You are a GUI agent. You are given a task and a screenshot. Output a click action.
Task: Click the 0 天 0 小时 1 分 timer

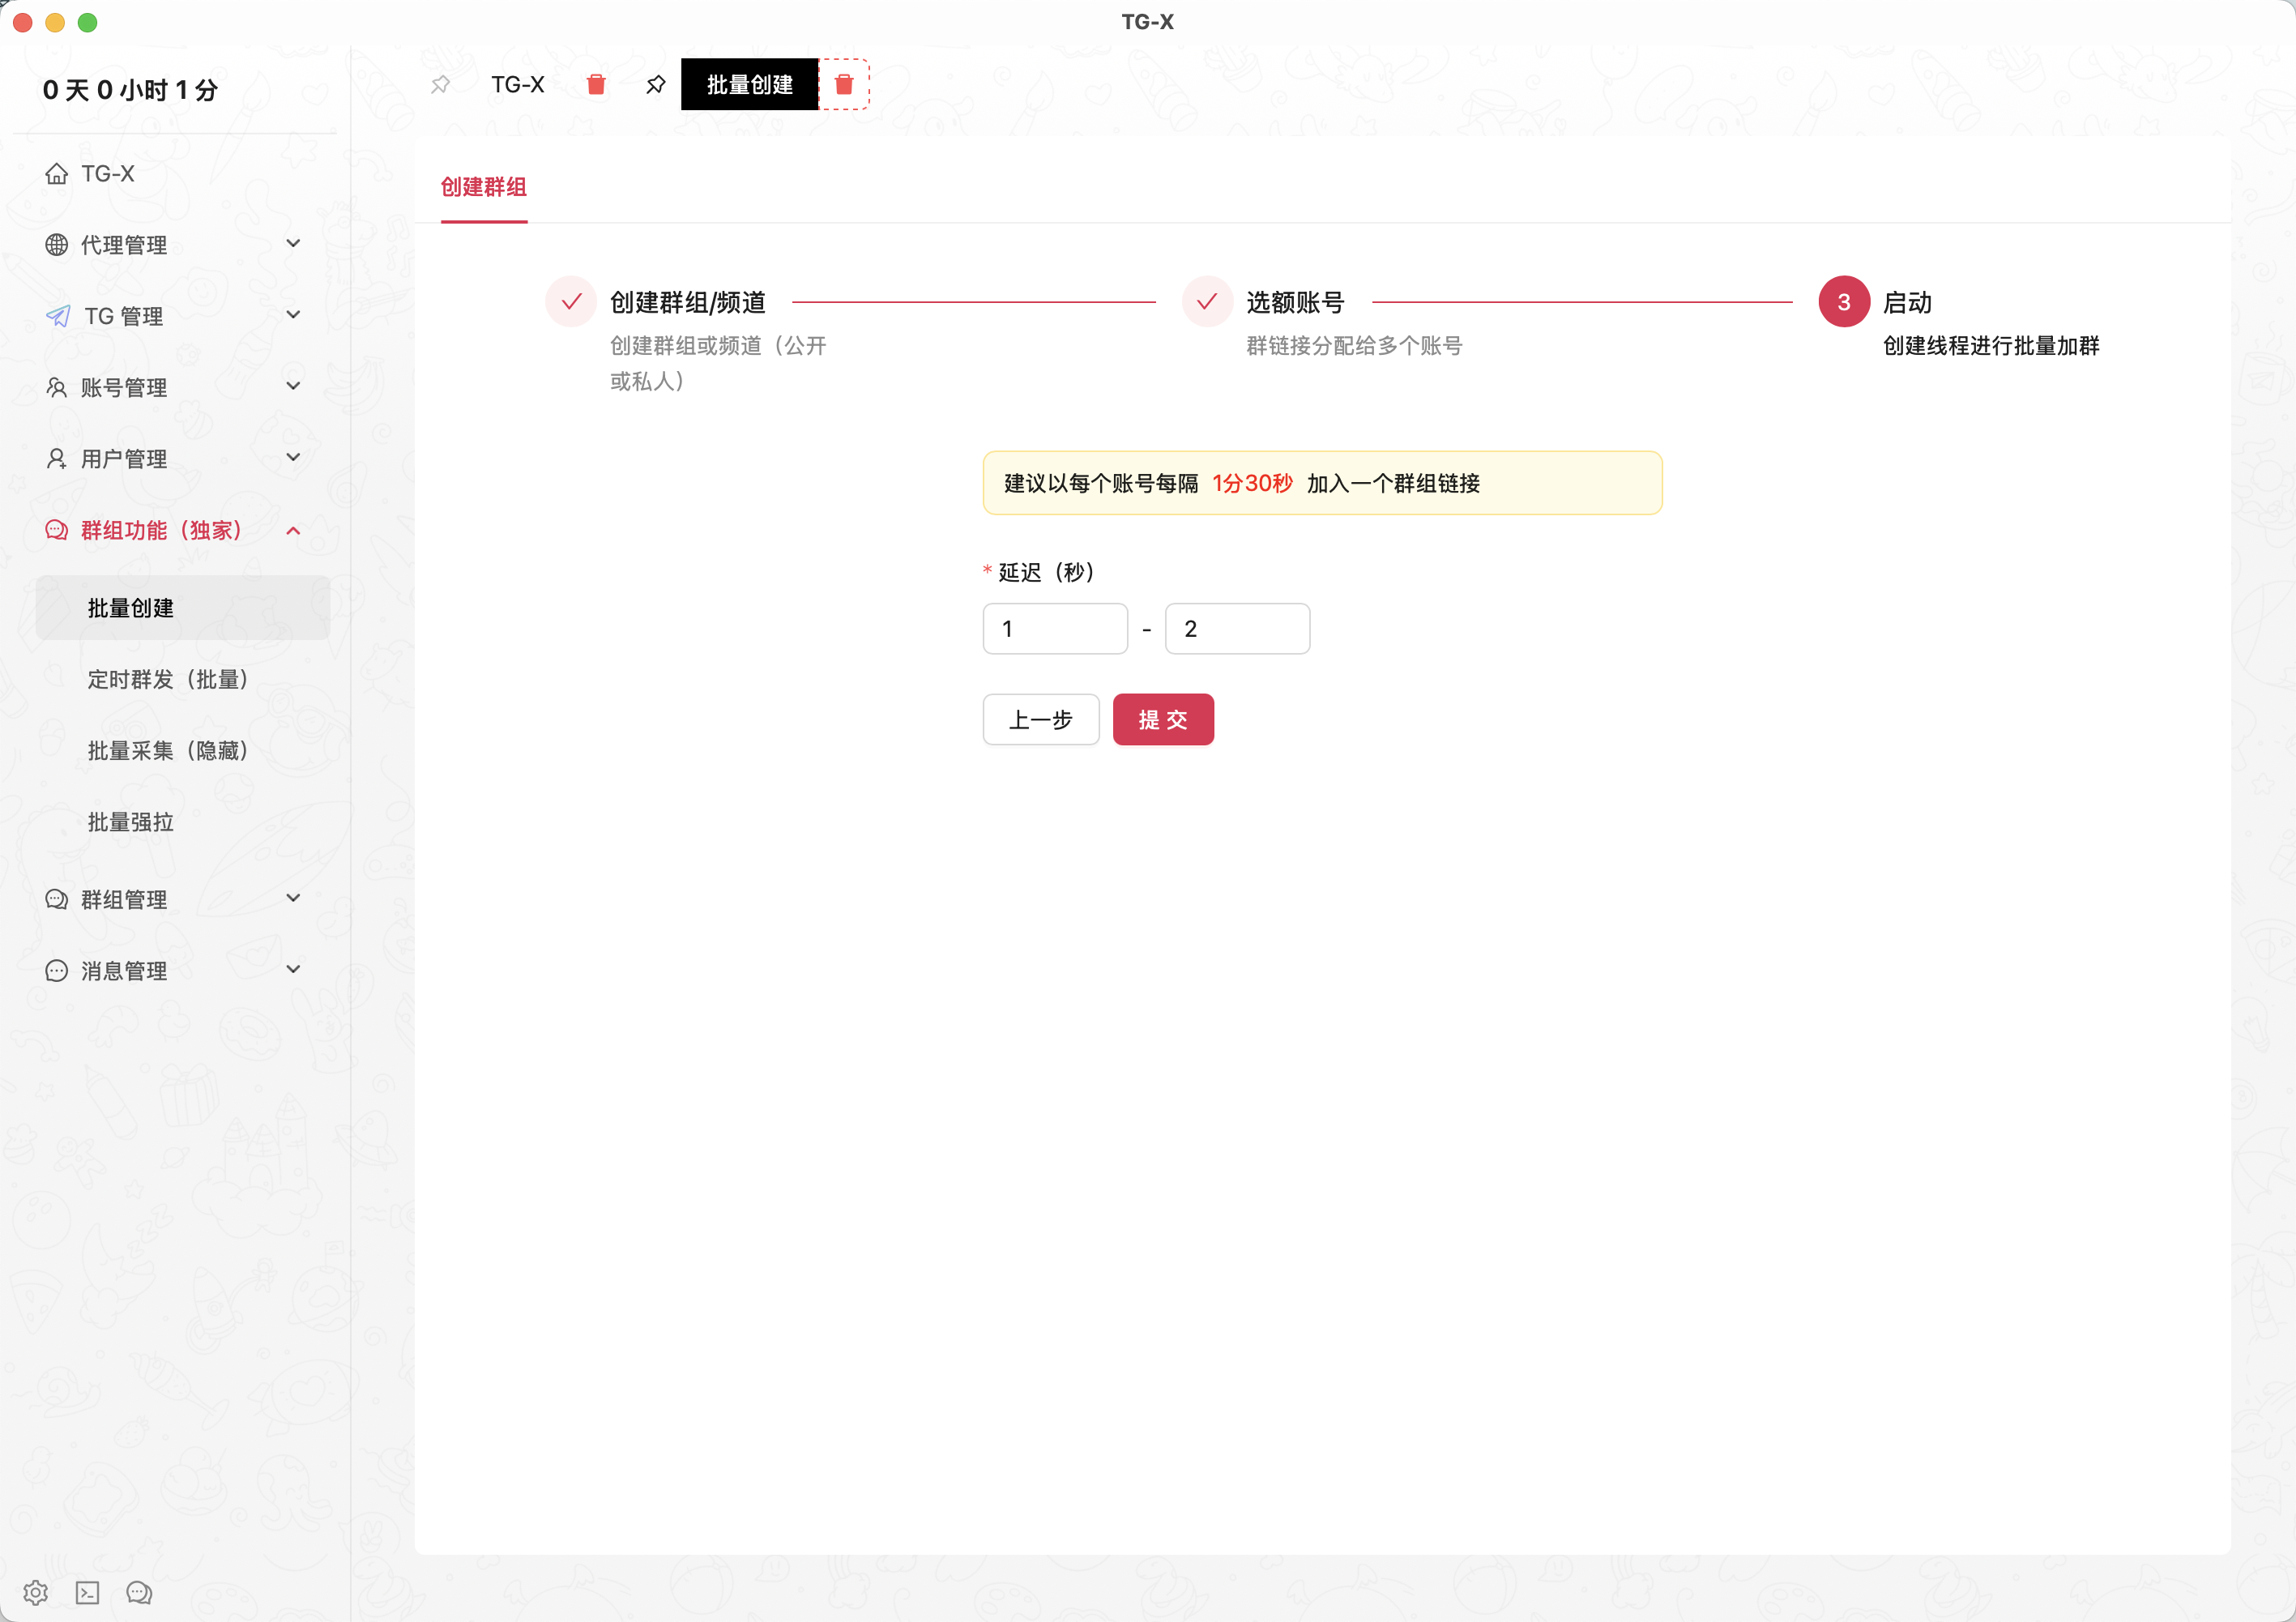pos(130,90)
